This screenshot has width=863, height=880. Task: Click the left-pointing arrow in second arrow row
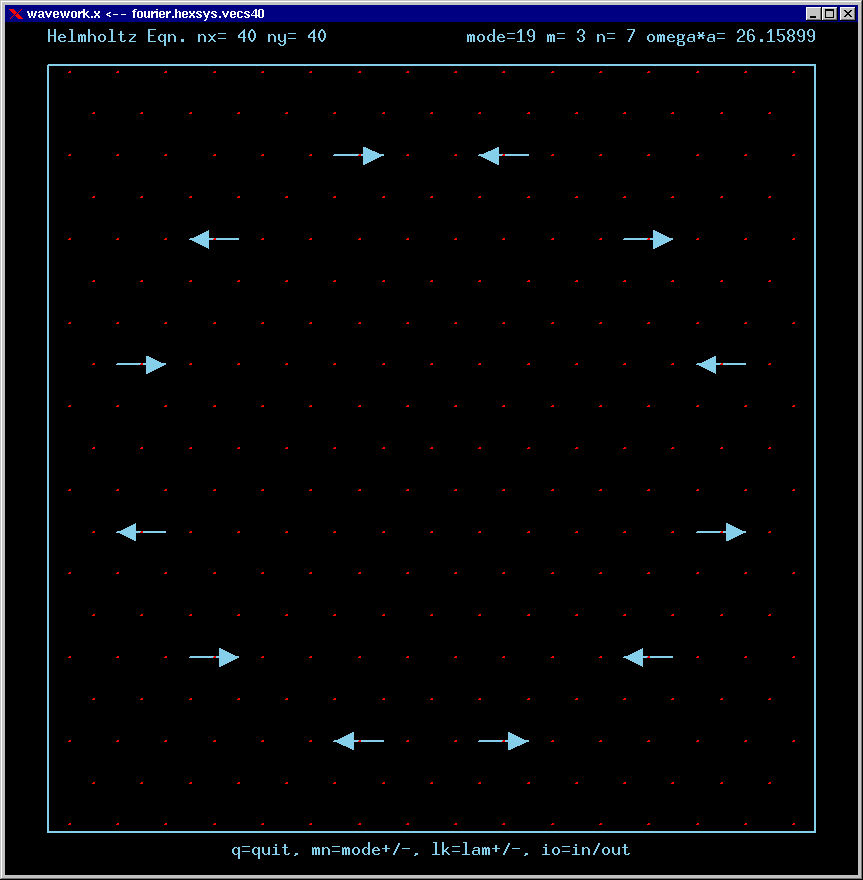click(214, 239)
